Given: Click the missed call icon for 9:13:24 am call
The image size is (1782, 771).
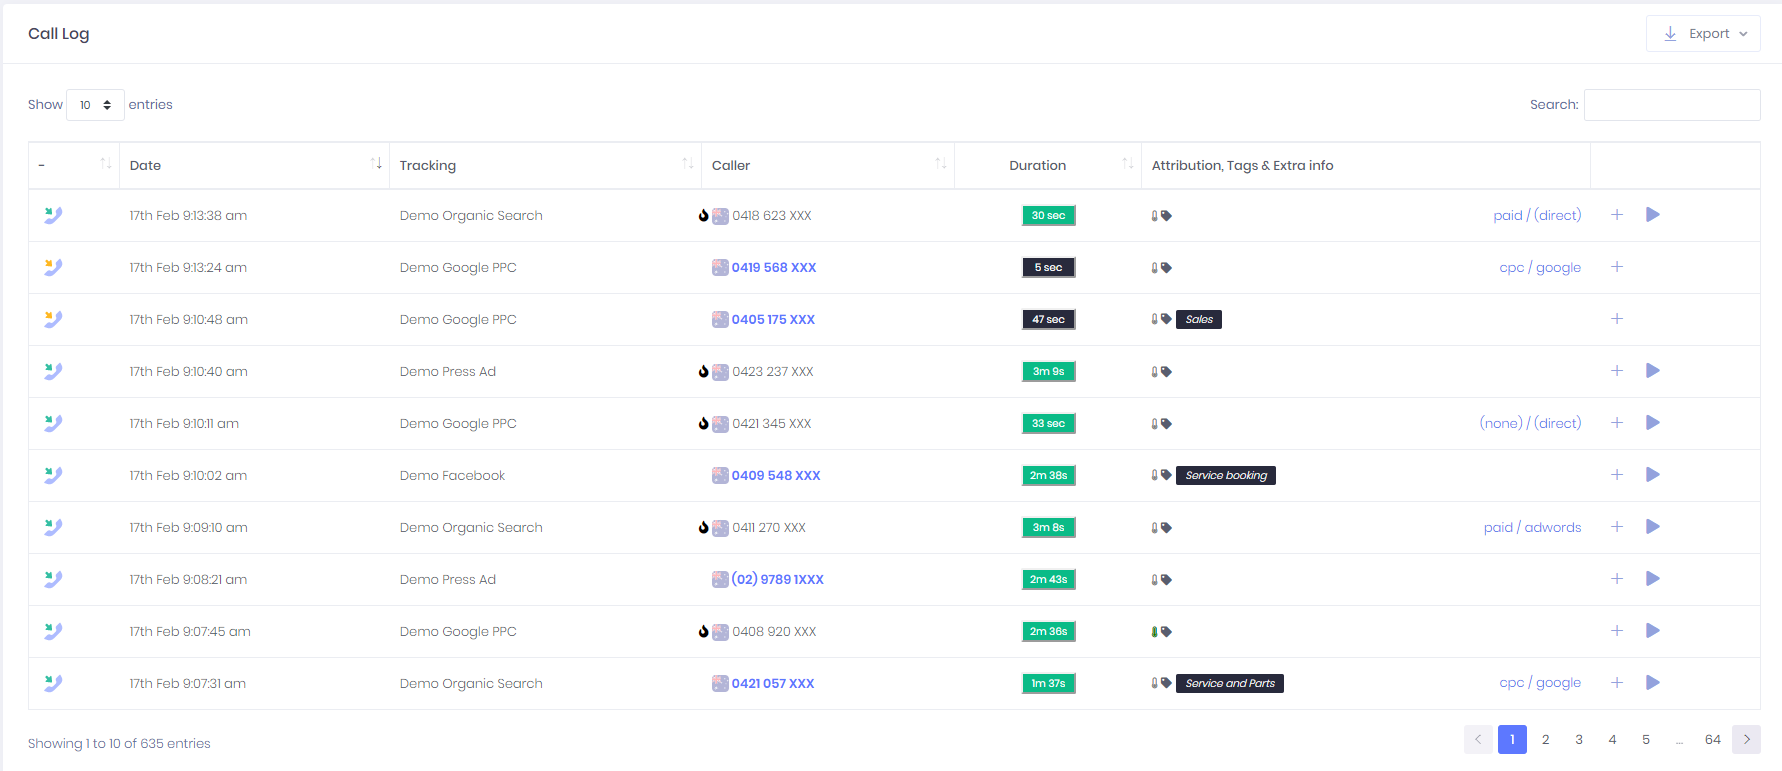Looking at the screenshot, I should [53, 267].
